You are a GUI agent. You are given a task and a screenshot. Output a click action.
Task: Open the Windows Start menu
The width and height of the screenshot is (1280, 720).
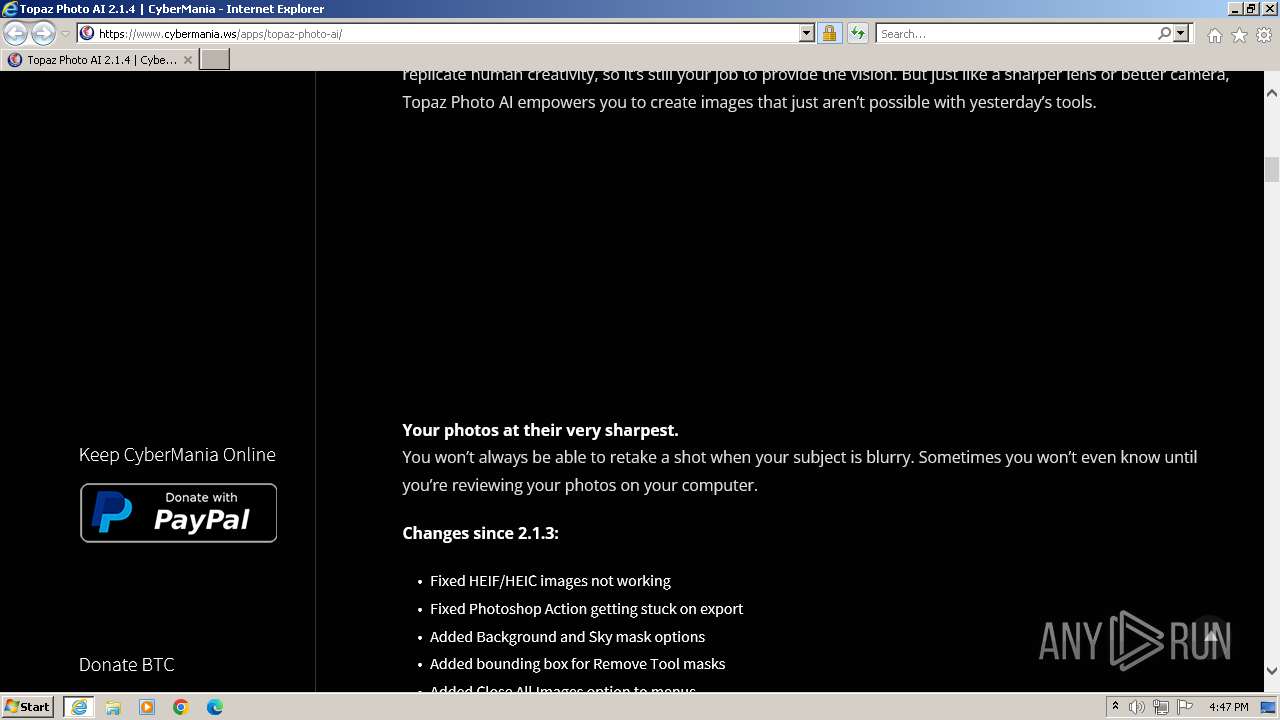(x=28, y=706)
